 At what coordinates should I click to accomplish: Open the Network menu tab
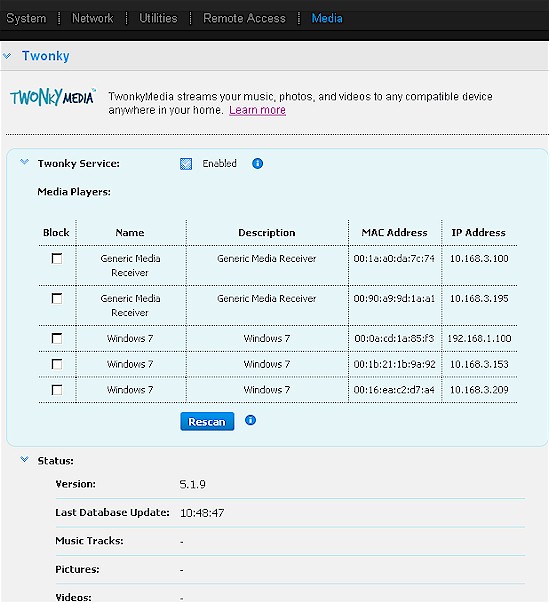tap(92, 18)
